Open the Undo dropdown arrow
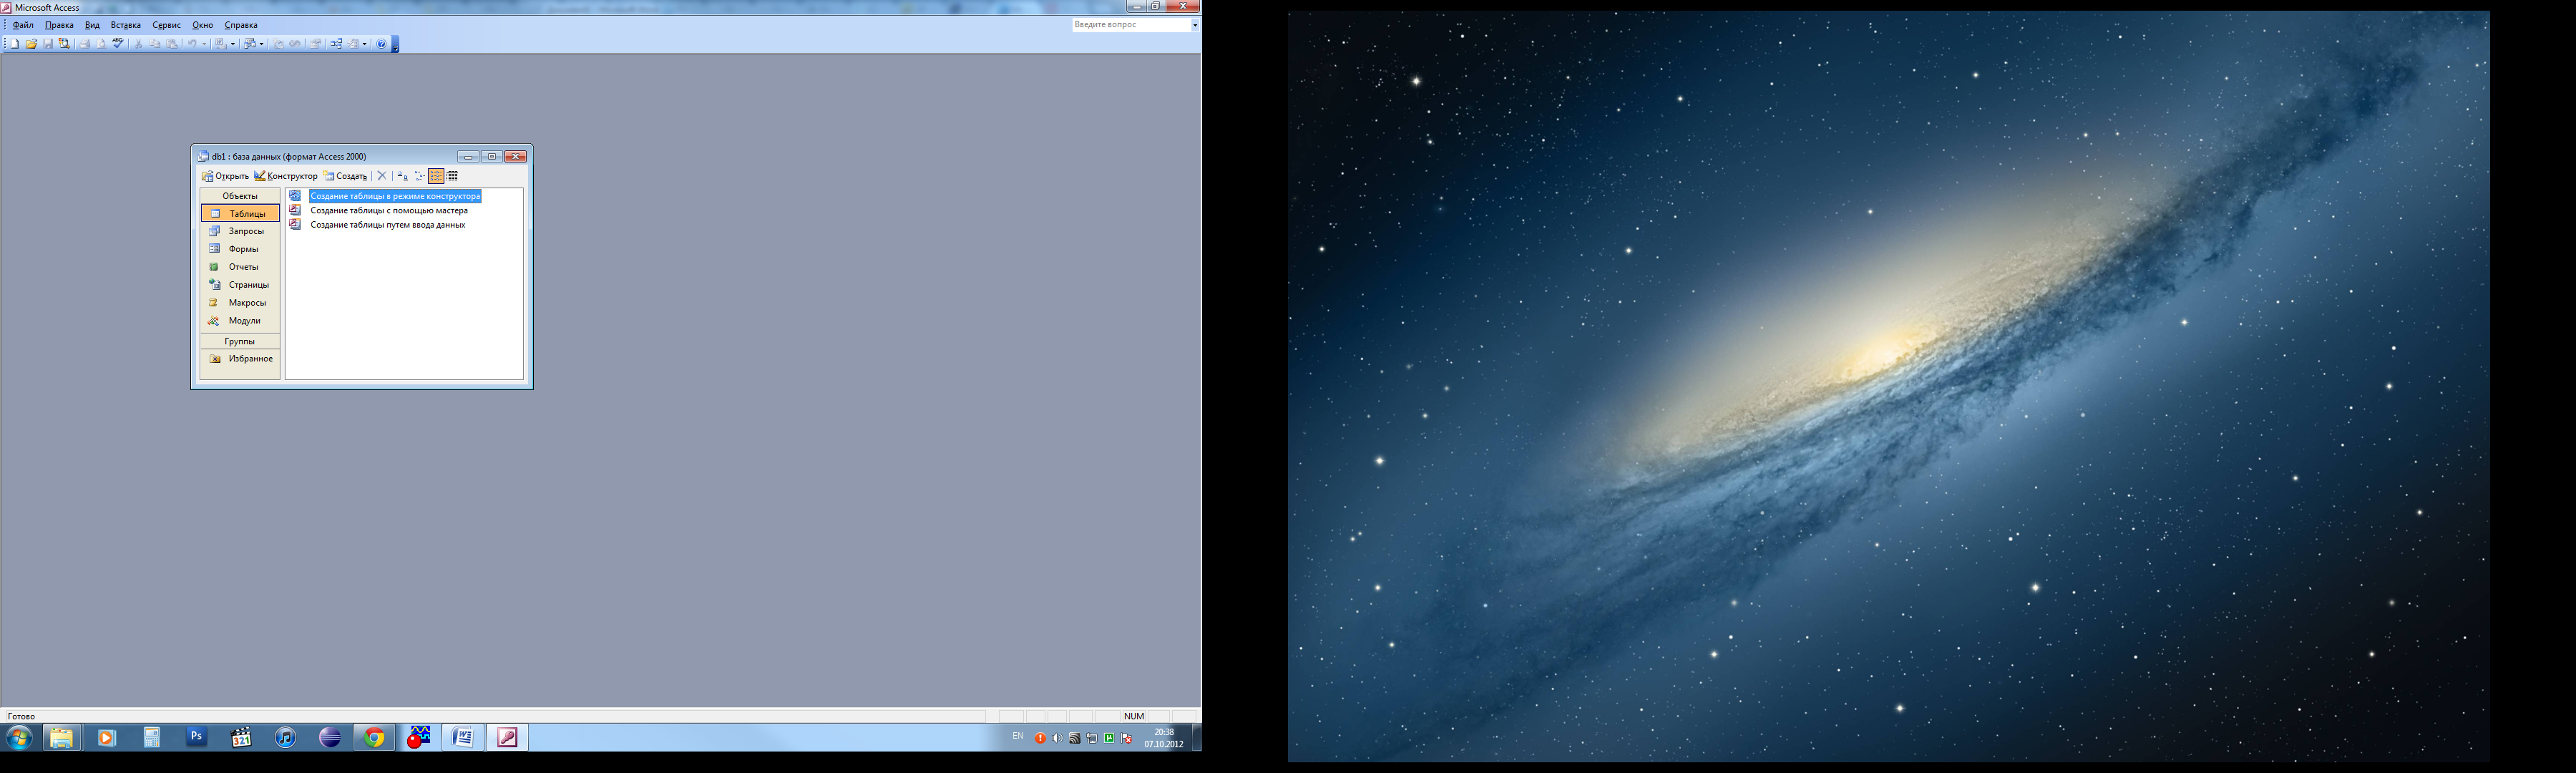This screenshot has width=2576, height=773. (x=204, y=44)
